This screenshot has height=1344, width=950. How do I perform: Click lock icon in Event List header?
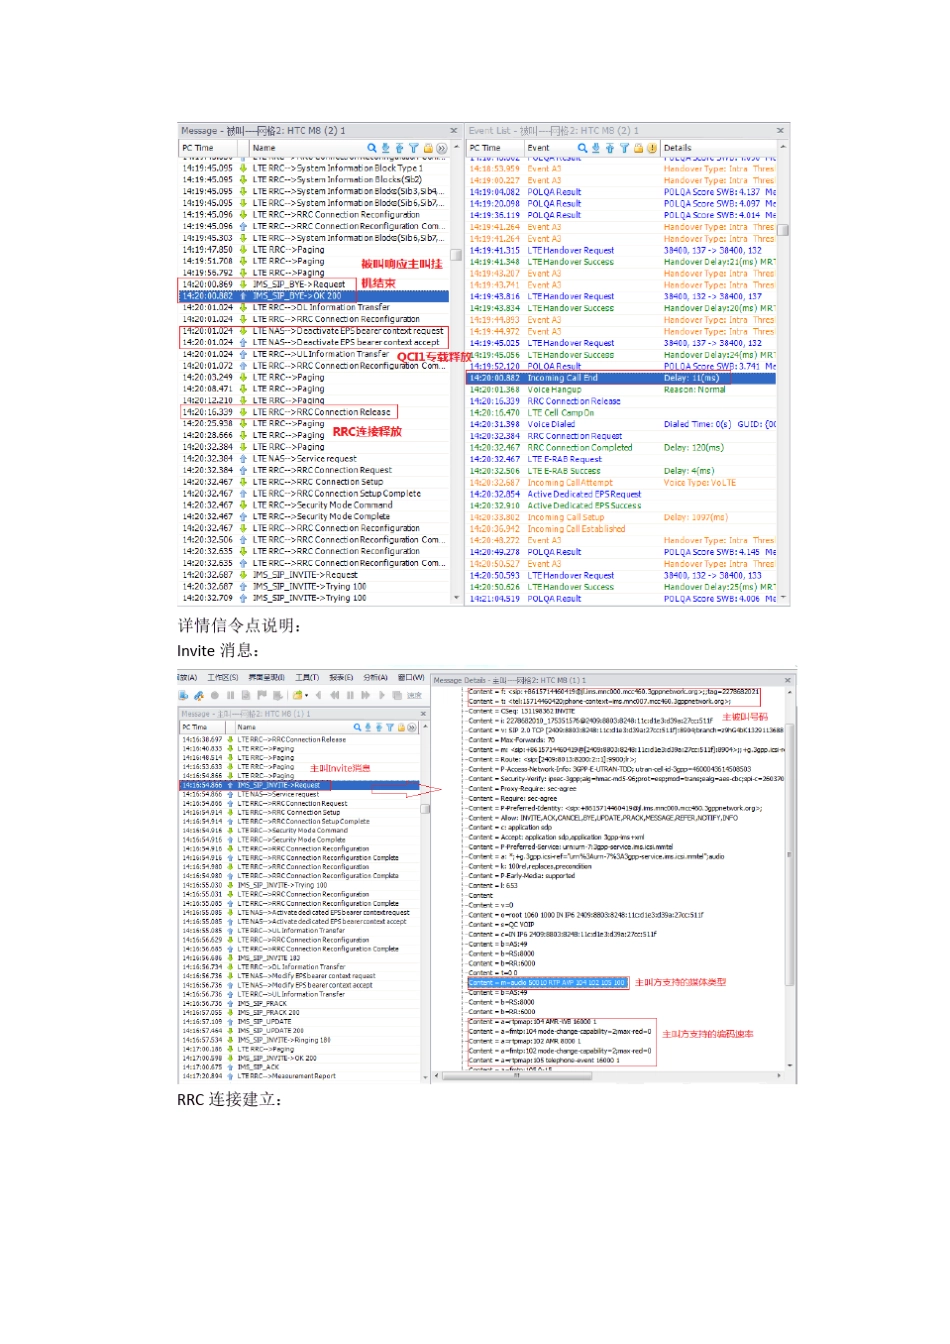pyautogui.click(x=638, y=147)
